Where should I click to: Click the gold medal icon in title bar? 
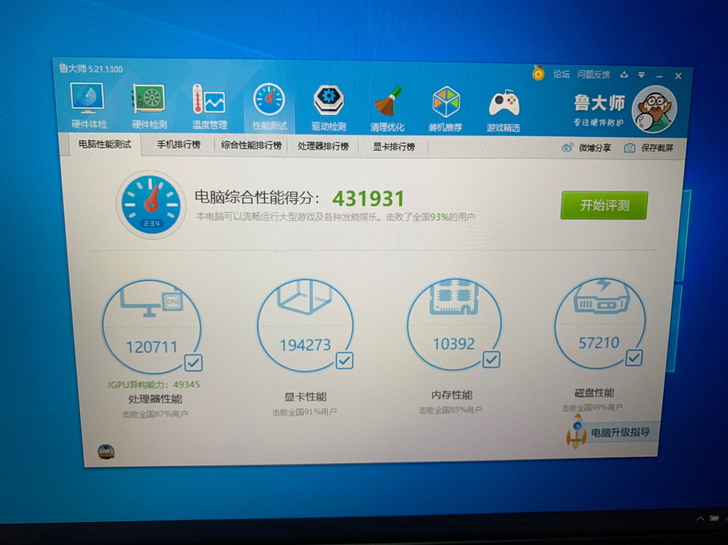[539, 73]
